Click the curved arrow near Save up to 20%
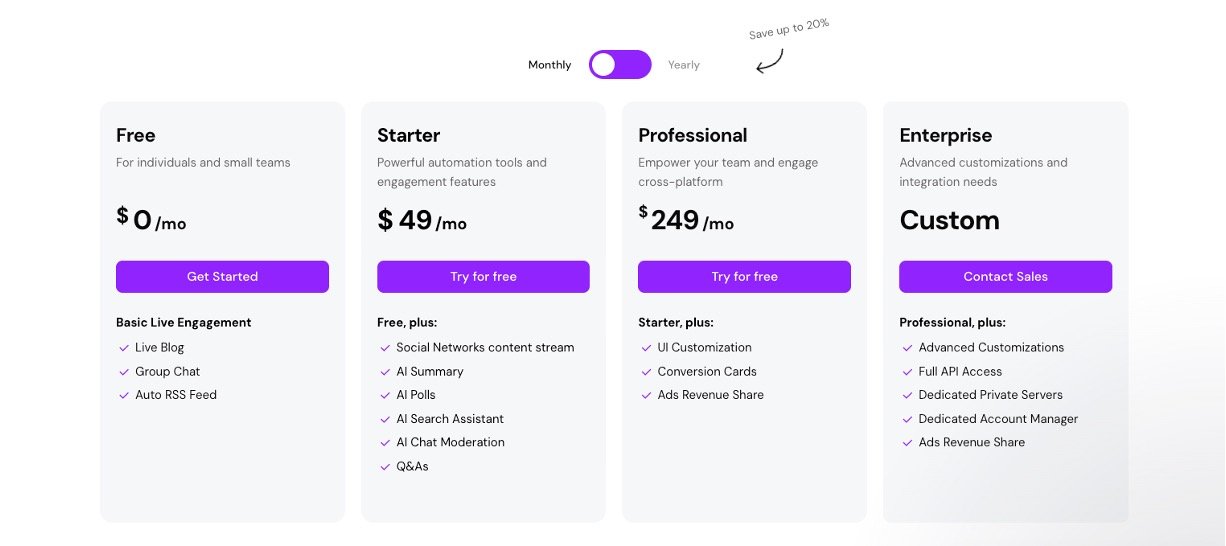 769,62
